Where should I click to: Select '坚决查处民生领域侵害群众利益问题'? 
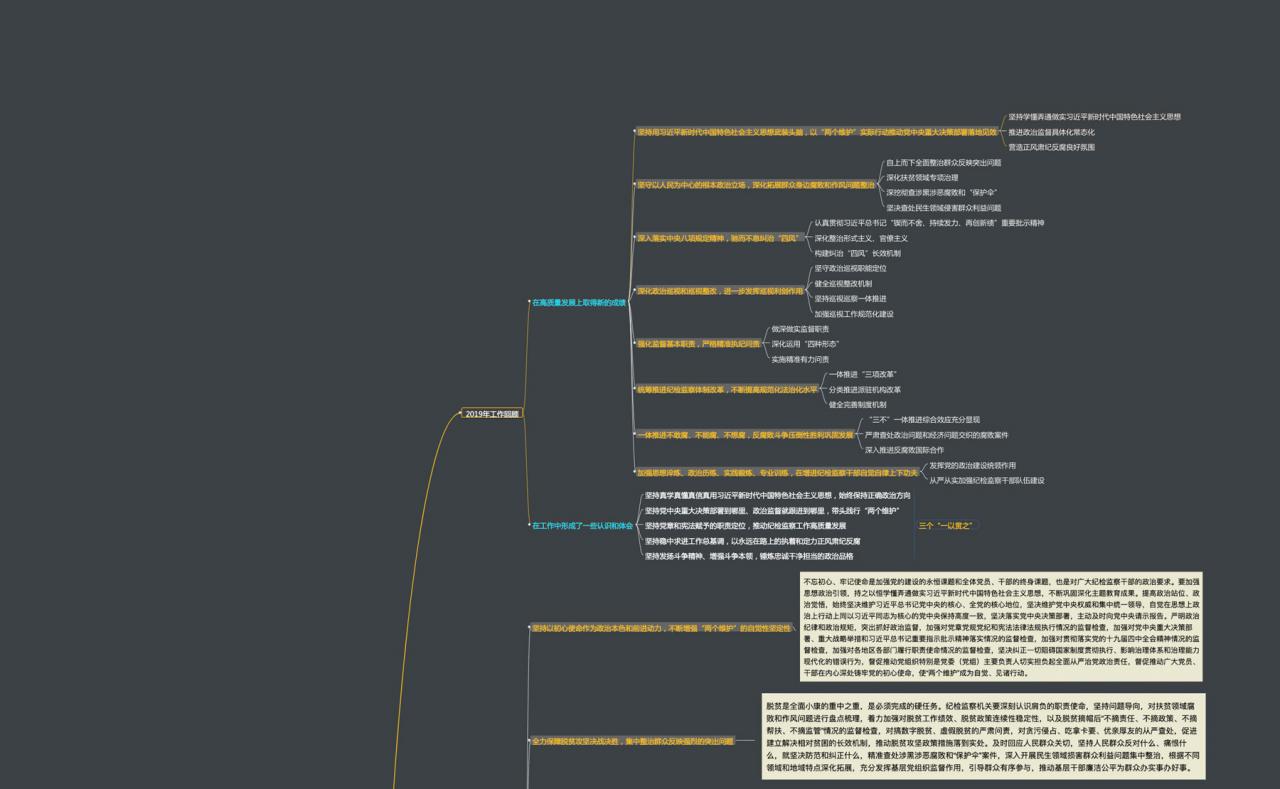point(943,208)
